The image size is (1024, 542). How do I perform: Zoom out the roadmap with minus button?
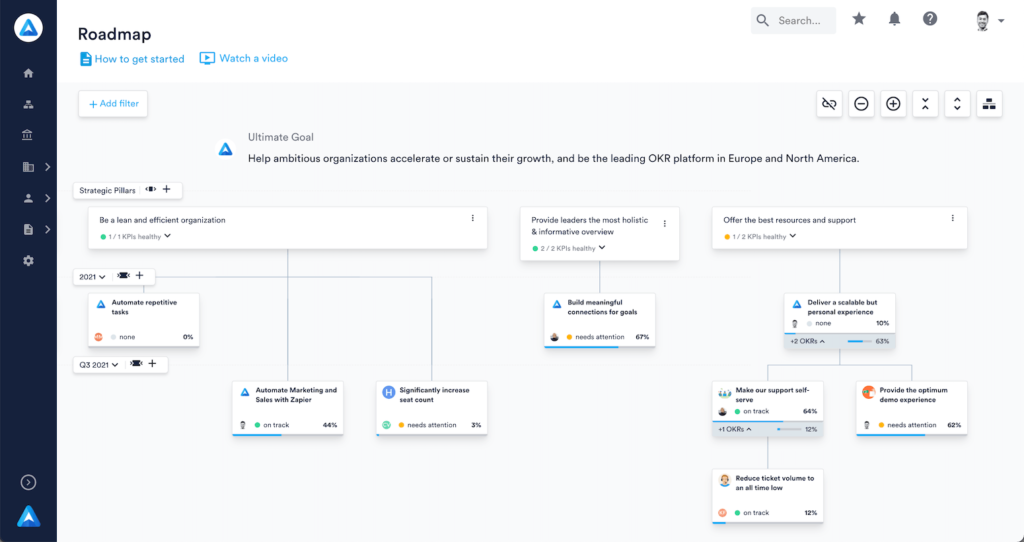861,104
